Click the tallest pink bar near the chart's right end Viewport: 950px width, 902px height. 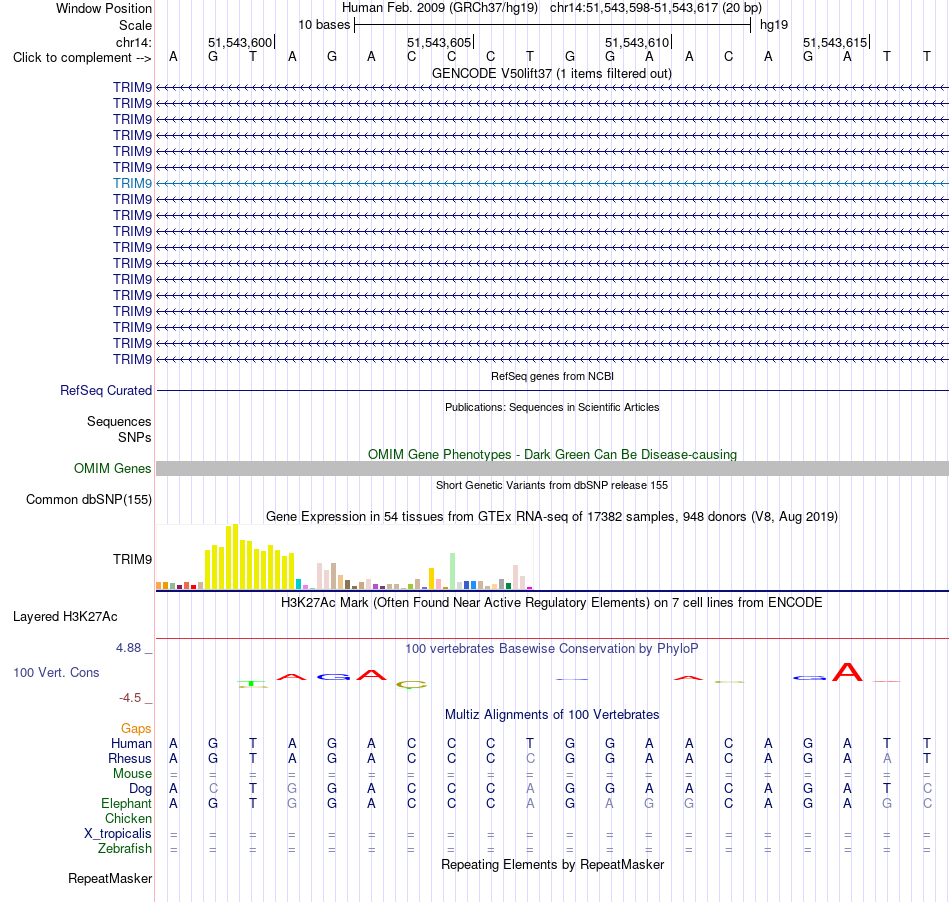point(516,577)
